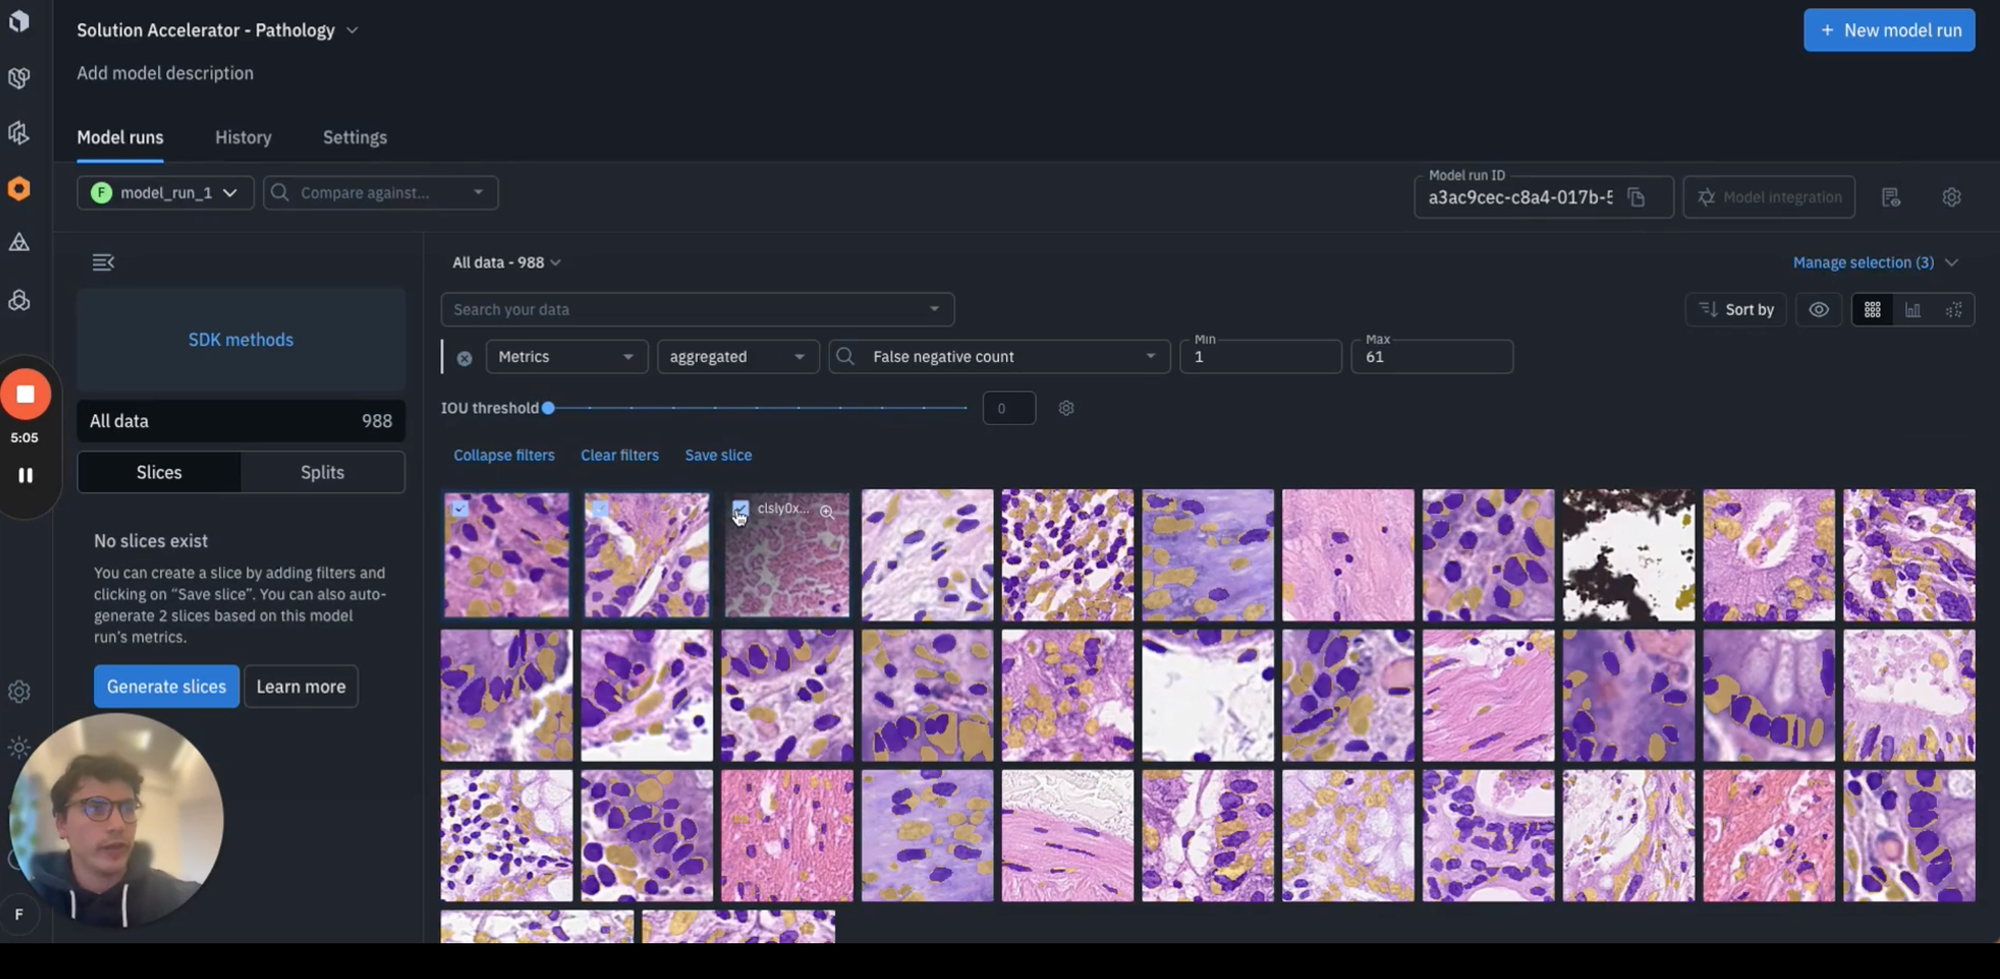Open the Search your data dropdown arrow

(934, 309)
